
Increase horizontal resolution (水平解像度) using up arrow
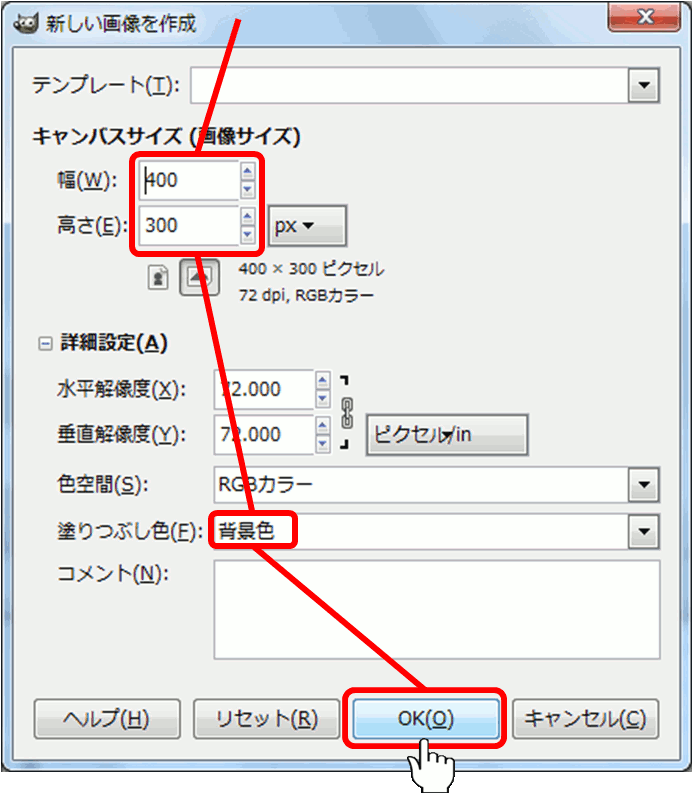pyautogui.click(x=322, y=380)
